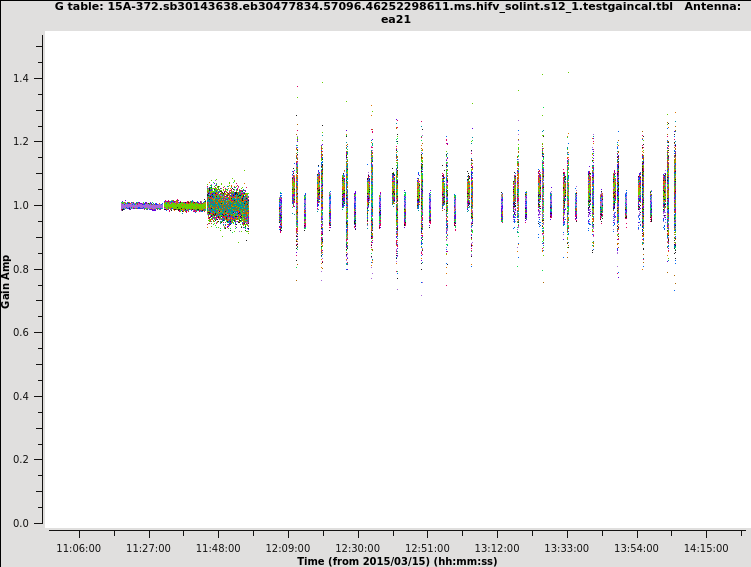
Task: Select the 11:06:00 time tick label
Action: (79, 548)
